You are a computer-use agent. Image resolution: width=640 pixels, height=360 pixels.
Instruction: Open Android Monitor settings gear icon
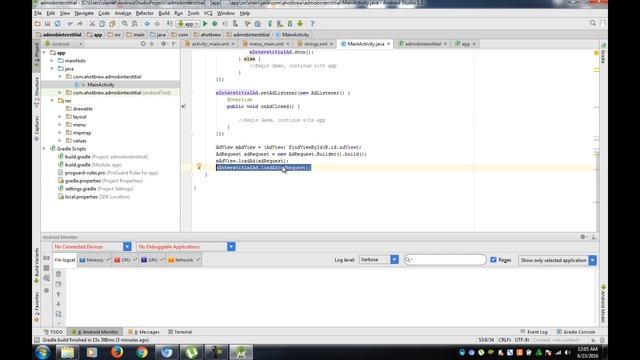pos(583,237)
